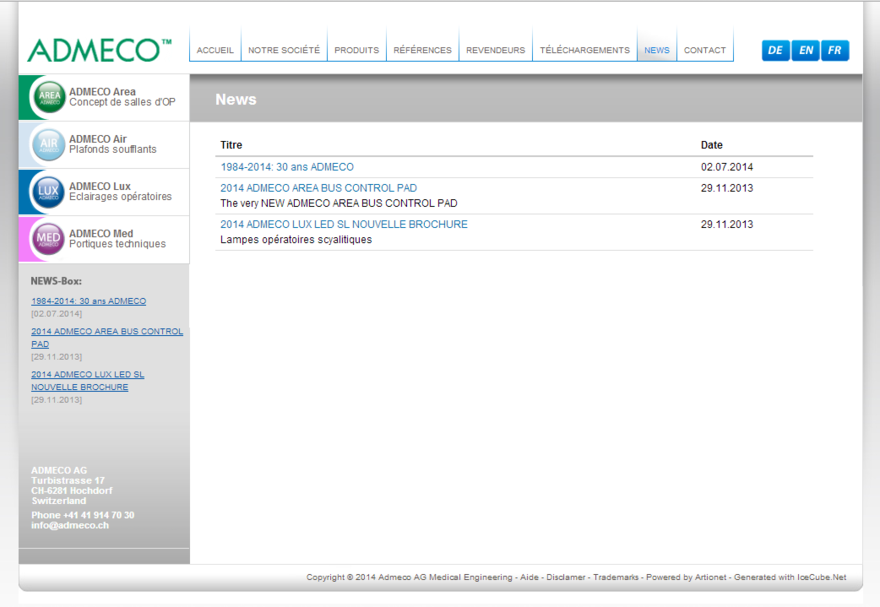Open NEWS-Box link '2014 ADMECO LUX LED SL NOUVELLE BROCHURE'
880x607 pixels.
click(x=88, y=381)
